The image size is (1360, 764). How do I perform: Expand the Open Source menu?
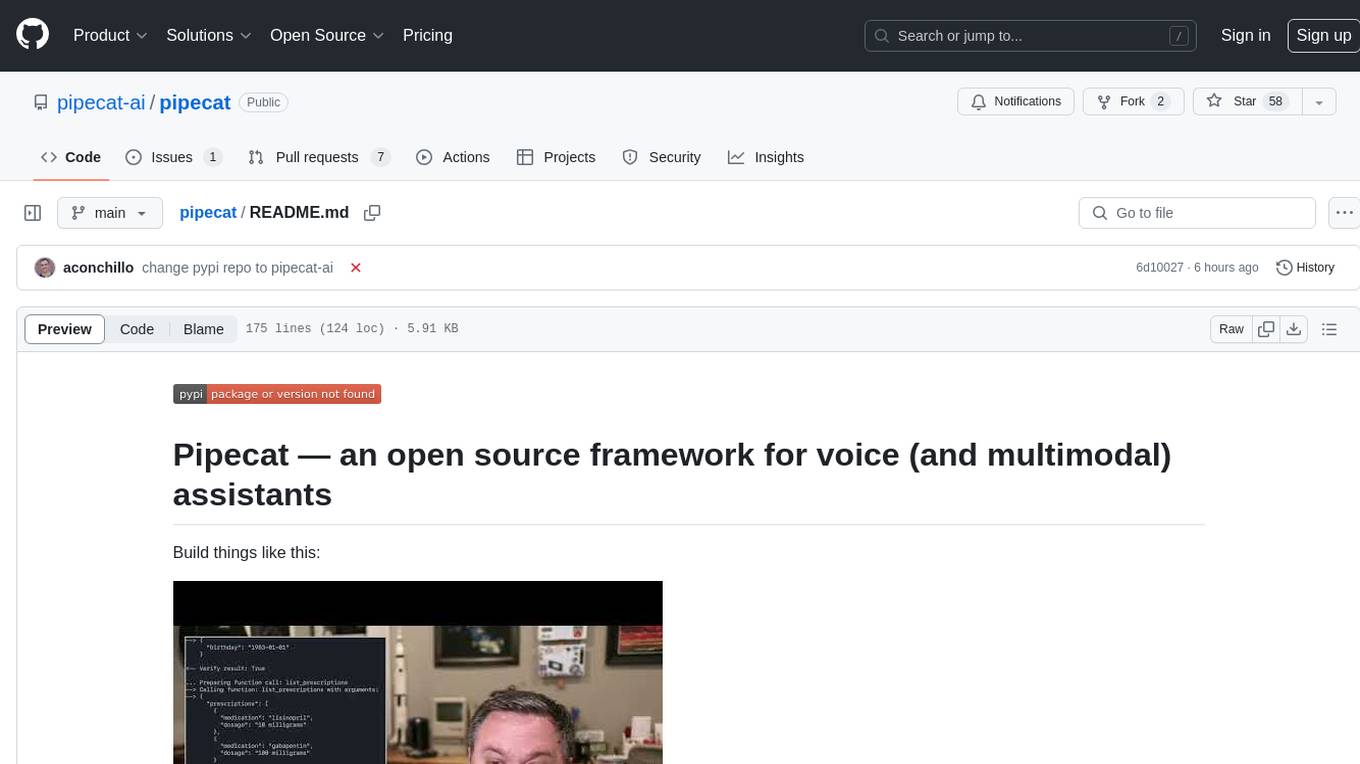coord(327,35)
